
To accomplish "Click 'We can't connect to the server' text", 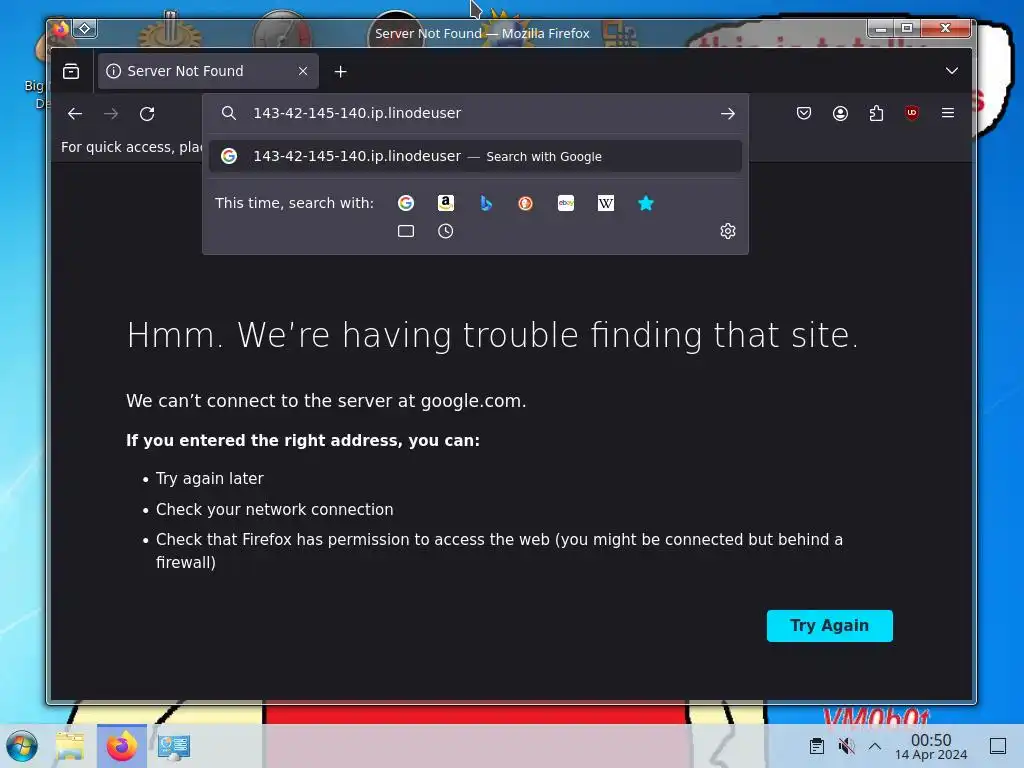I will click(x=326, y=401).
